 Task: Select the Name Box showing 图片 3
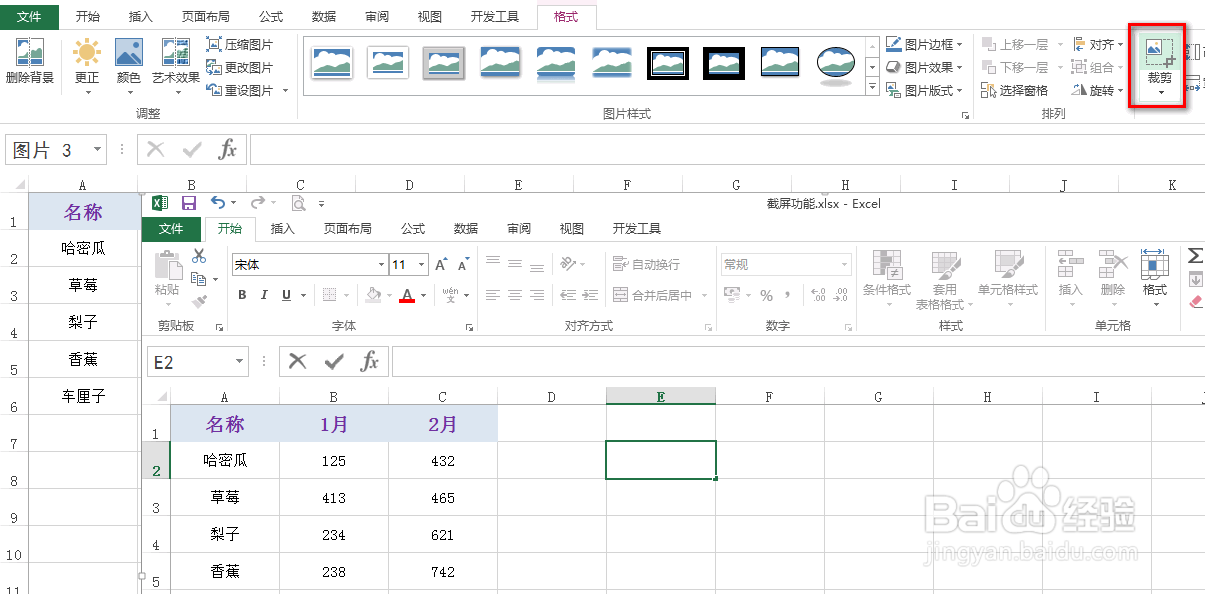[45, 147]
